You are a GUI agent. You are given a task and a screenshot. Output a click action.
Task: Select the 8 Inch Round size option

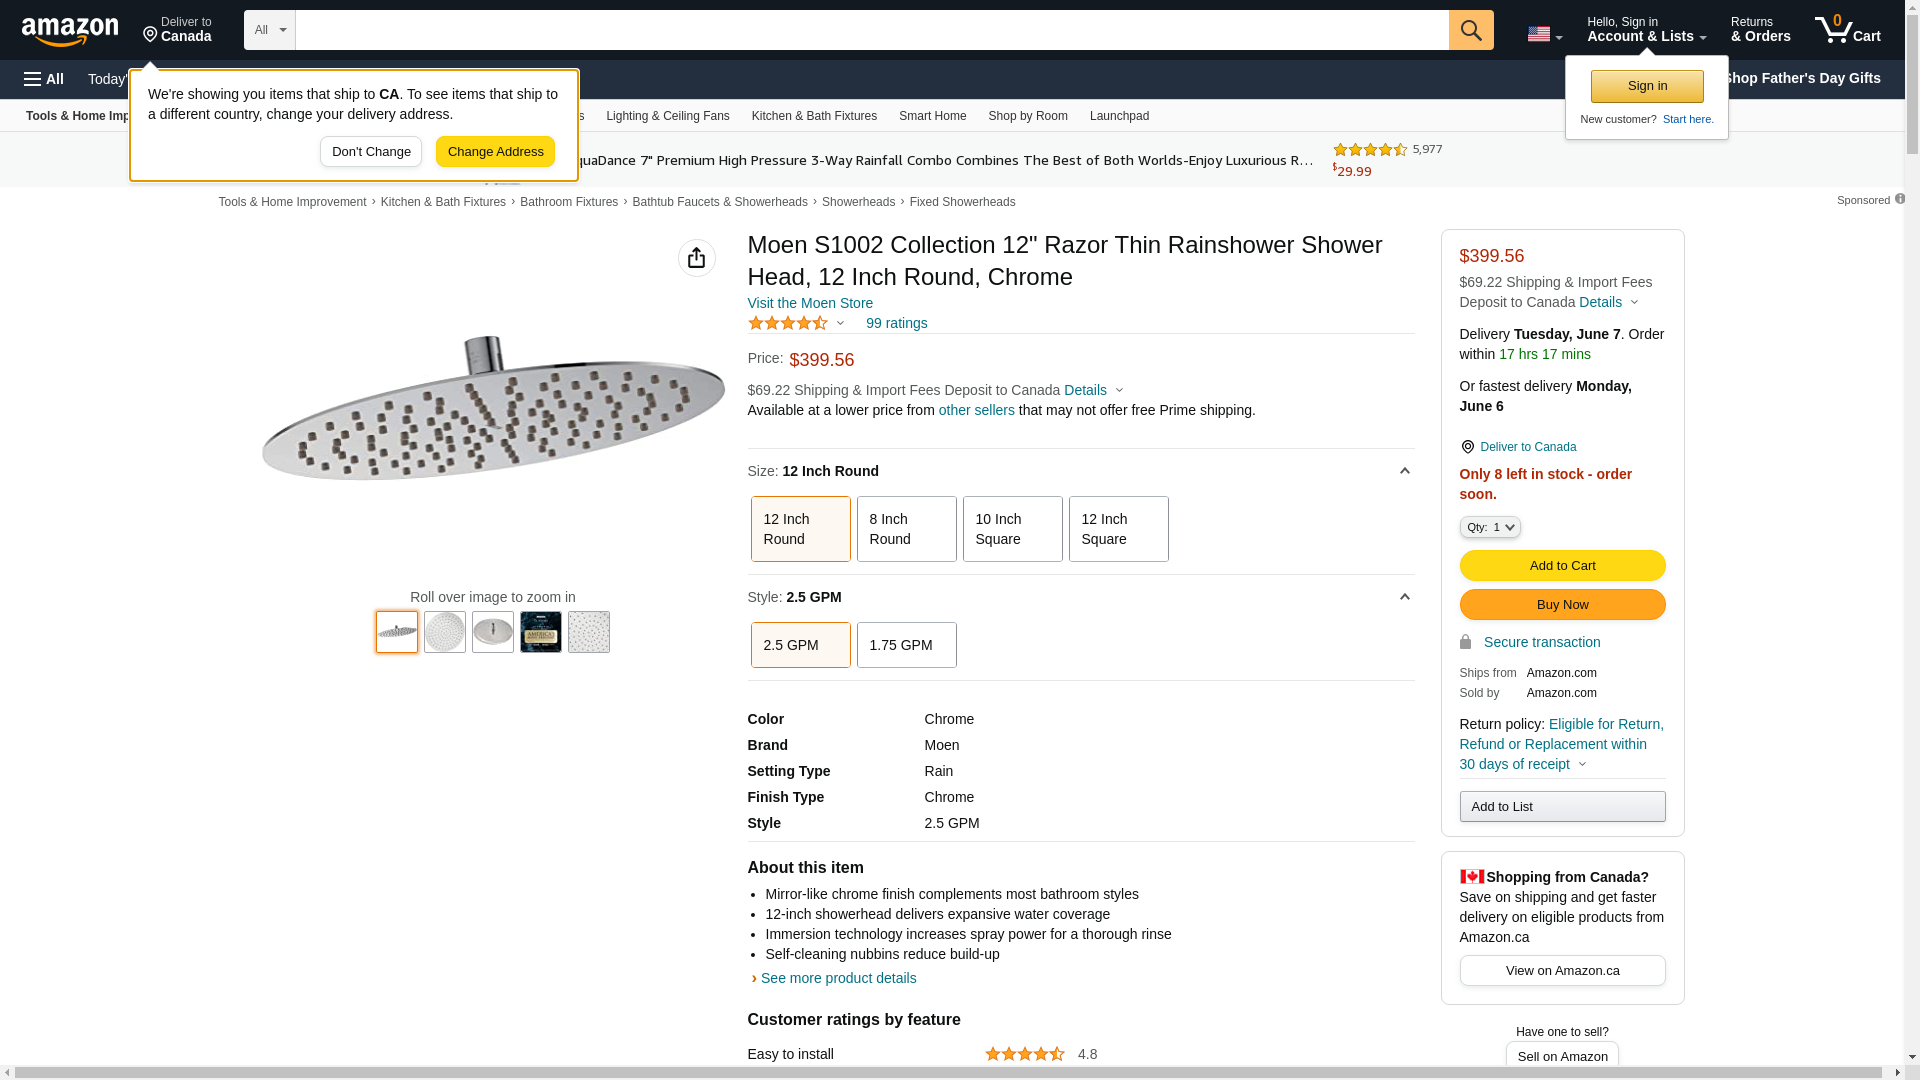click(906, 529)
